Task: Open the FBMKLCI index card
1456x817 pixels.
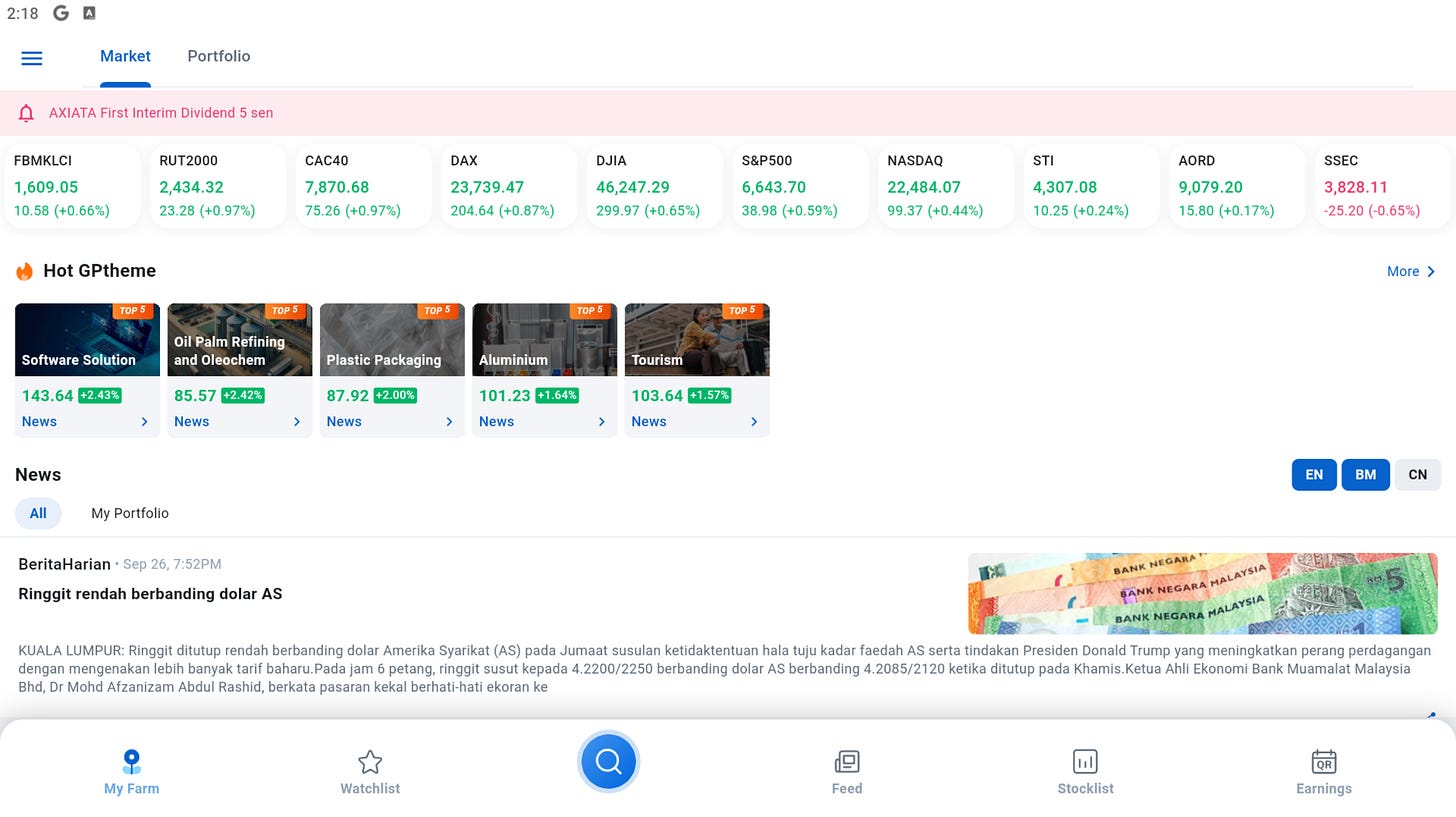Action: click(x=72, y=186)
